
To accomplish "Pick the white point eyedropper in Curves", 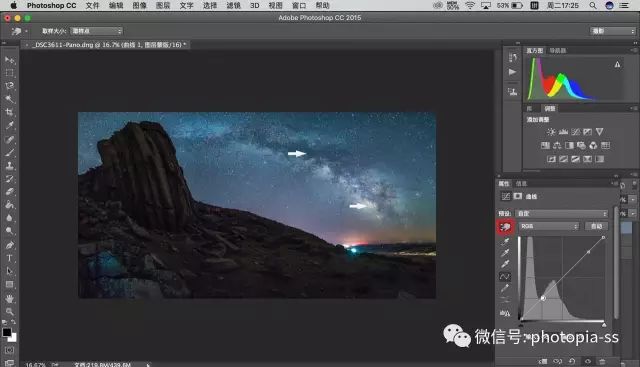I will (x=505, y=264).
